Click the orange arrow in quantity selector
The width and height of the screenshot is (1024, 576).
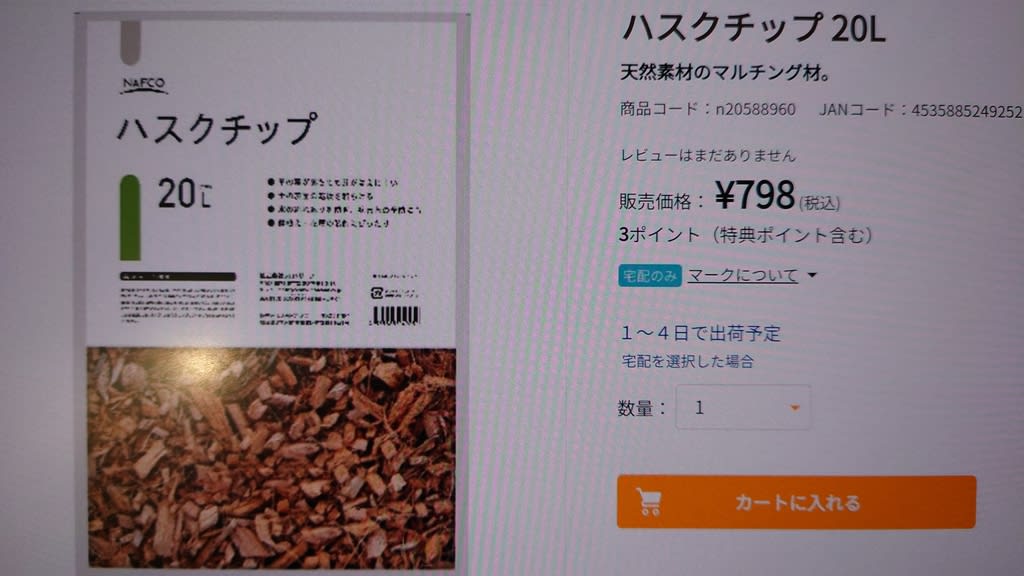tap(795, 408)
